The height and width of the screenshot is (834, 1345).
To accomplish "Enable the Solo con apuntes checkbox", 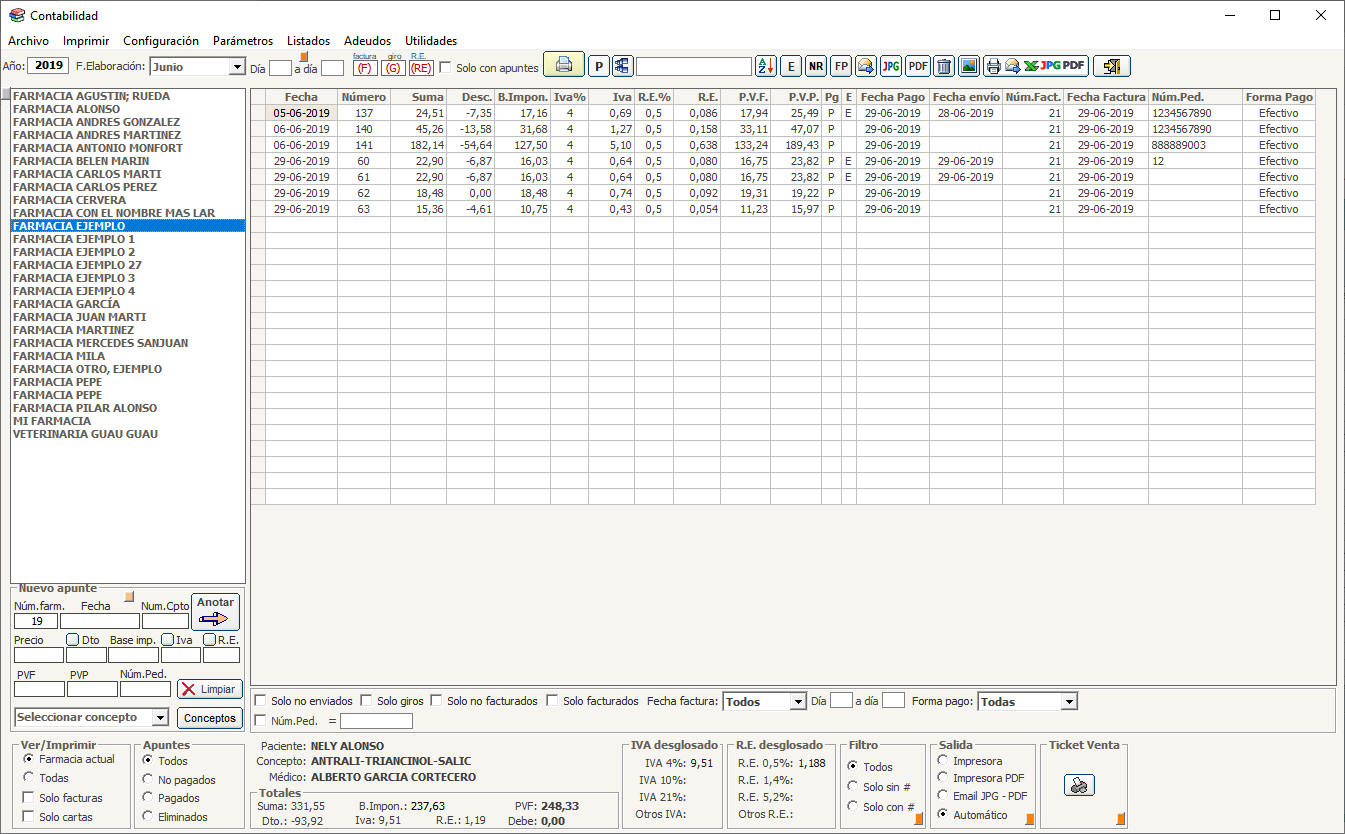I will click(446, 68).
